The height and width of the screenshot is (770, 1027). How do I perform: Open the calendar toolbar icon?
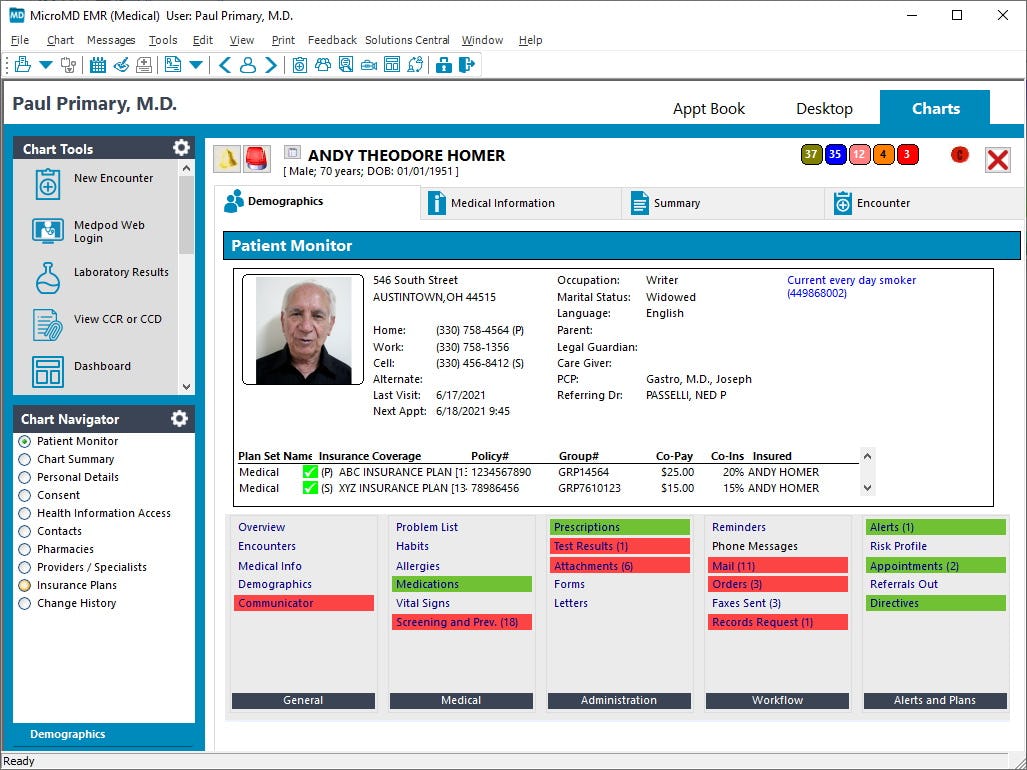(x=98, y=65)
